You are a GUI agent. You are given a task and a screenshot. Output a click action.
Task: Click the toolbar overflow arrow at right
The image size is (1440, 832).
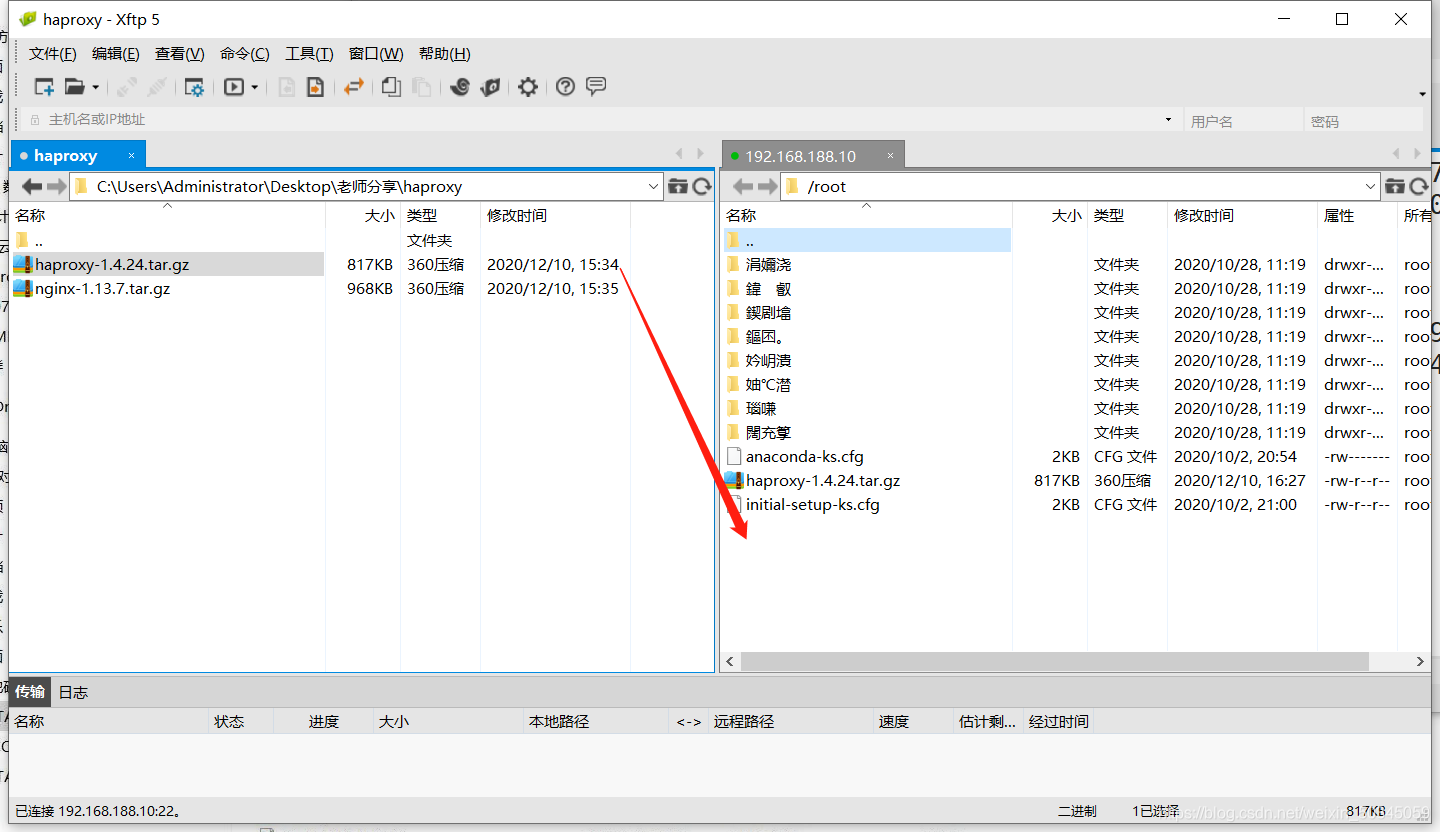pyautogui.click(x=1423, y=95)
